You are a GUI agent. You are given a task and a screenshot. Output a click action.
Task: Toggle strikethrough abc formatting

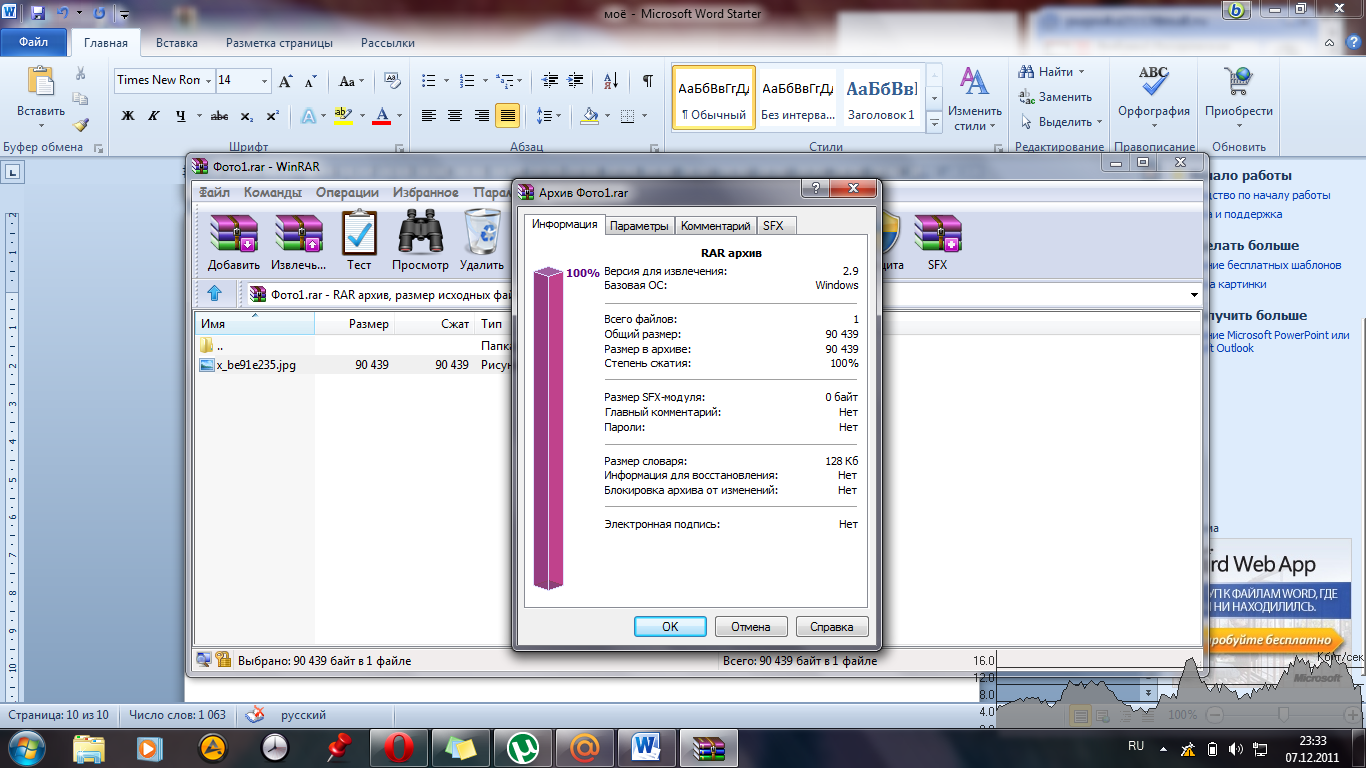[220, 116]
